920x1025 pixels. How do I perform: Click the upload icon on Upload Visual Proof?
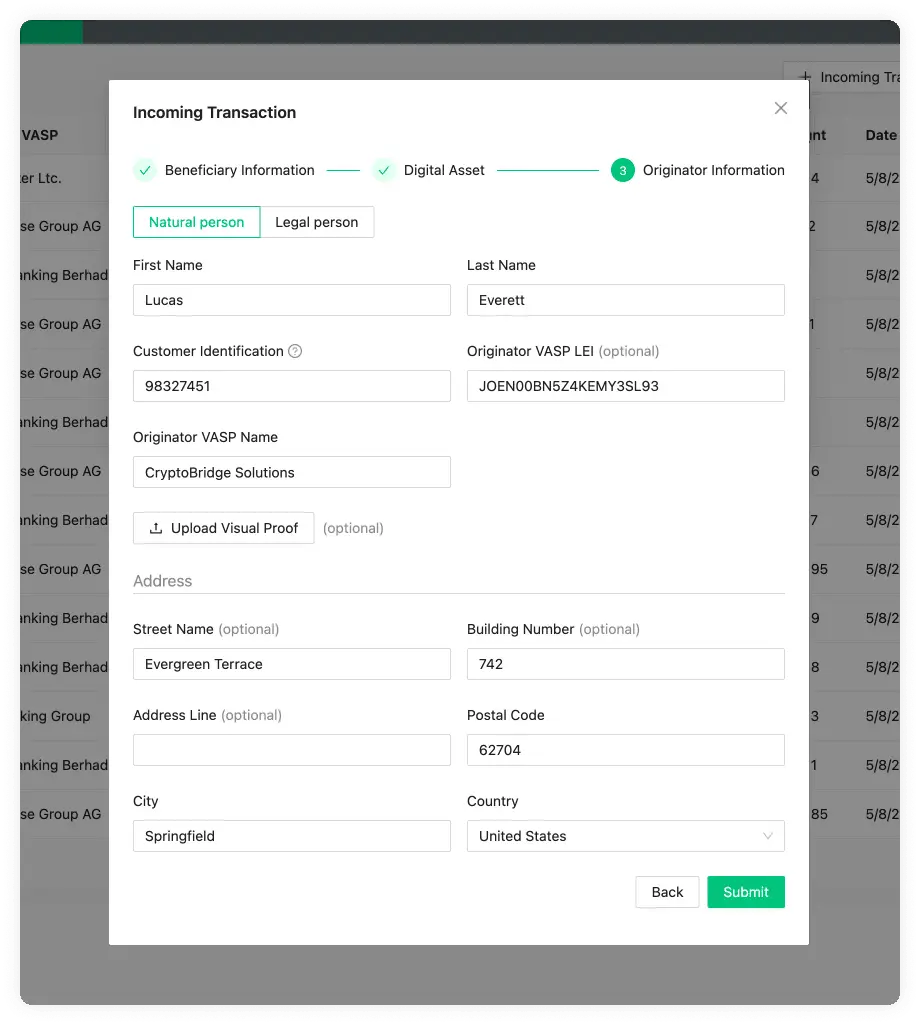(156, 527)
